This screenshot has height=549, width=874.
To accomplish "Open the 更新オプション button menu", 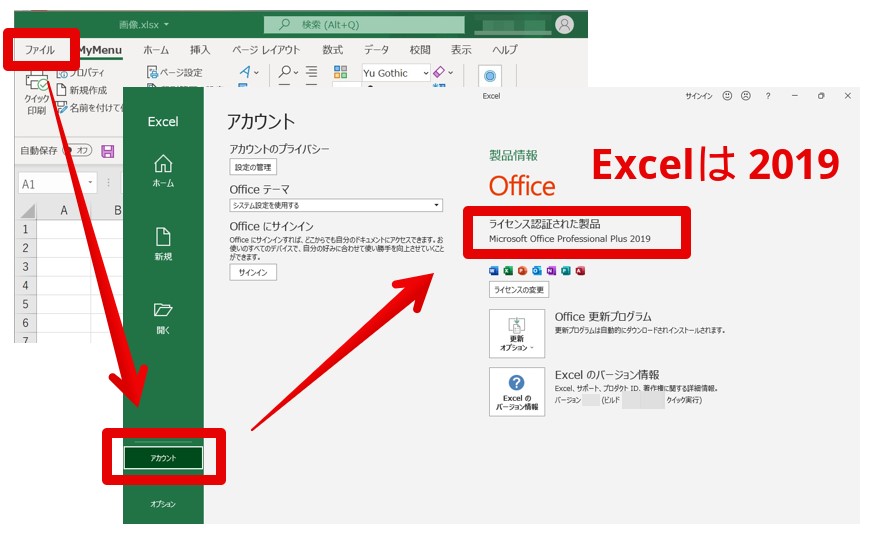I will pos(517,333).
